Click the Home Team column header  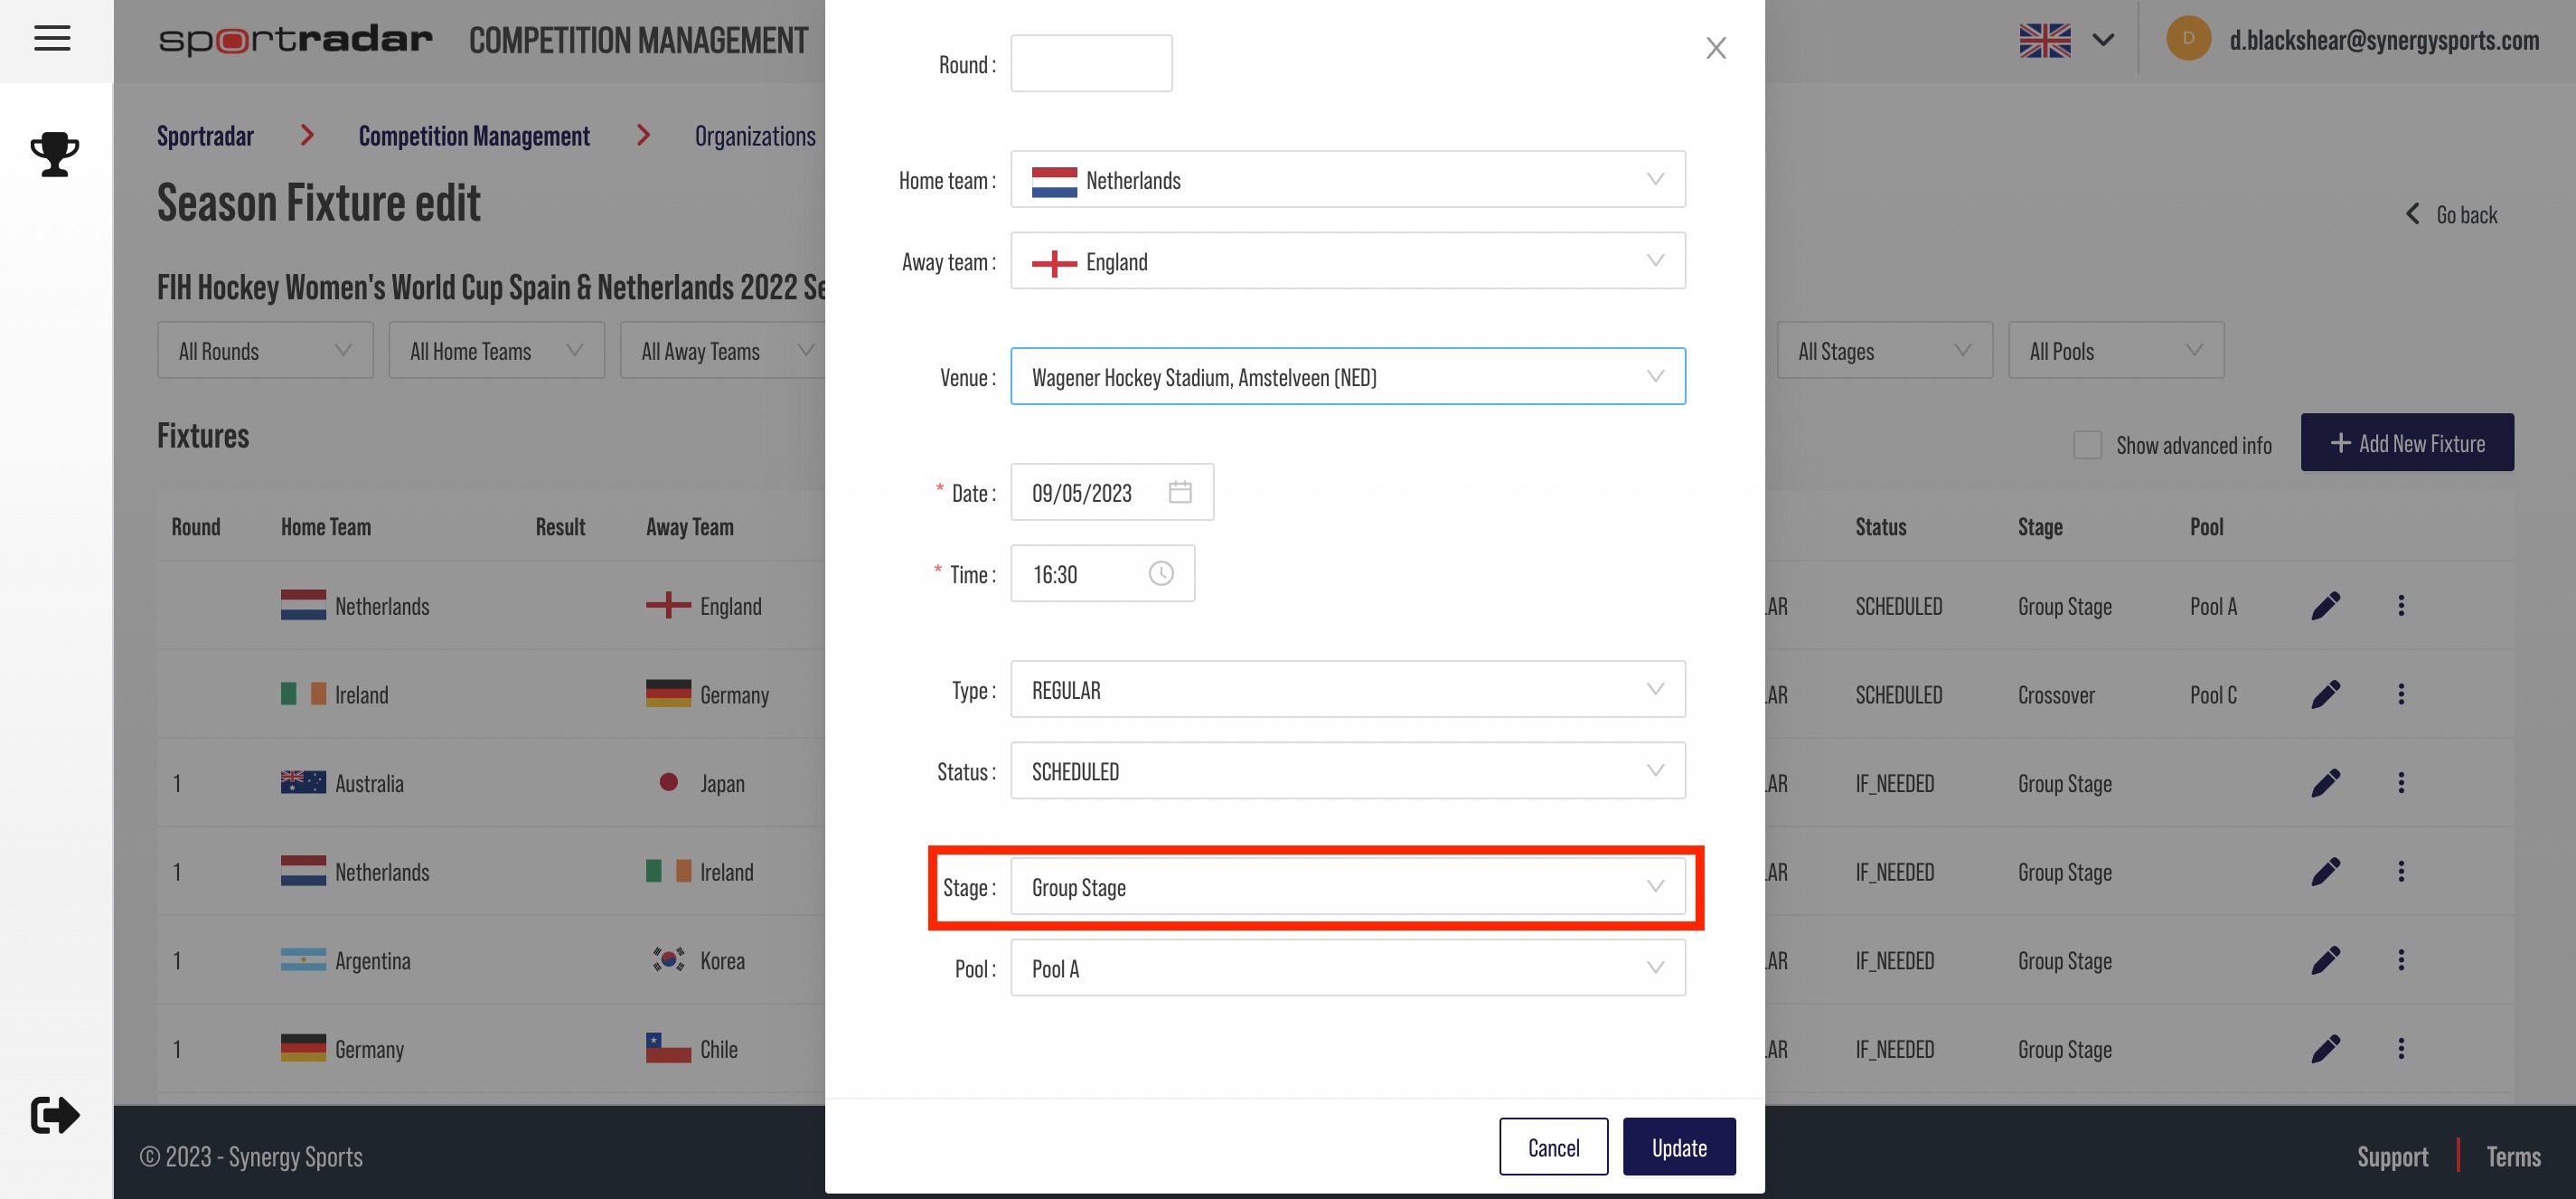coord(326,527)
